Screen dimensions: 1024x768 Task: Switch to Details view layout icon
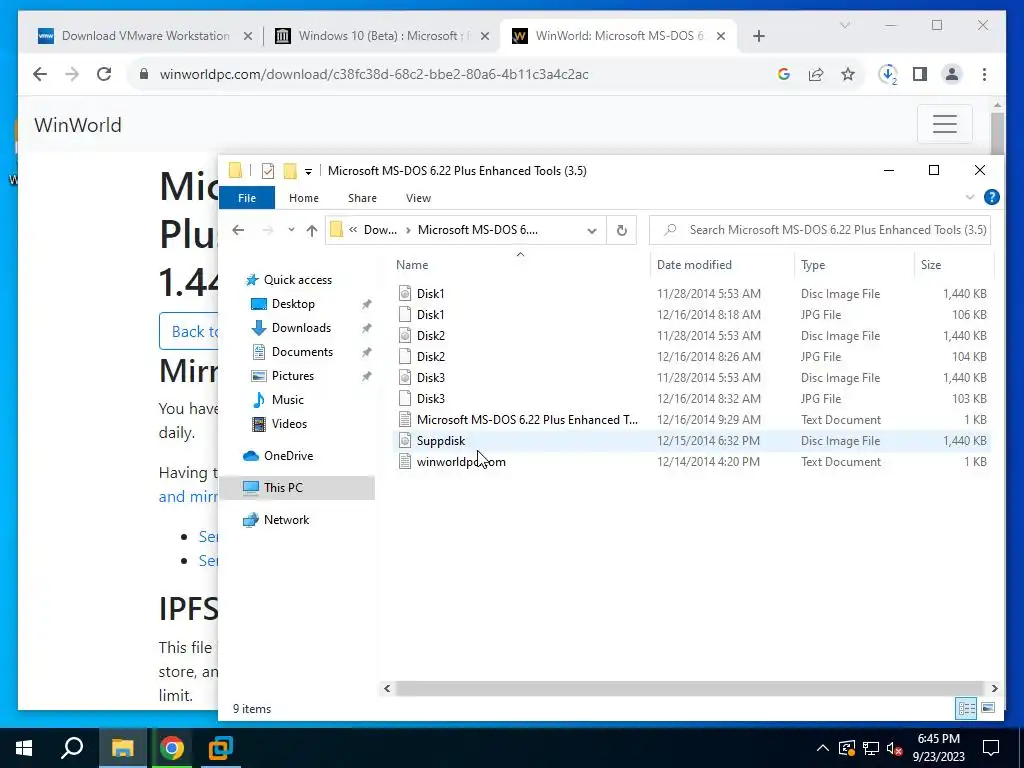967,708
